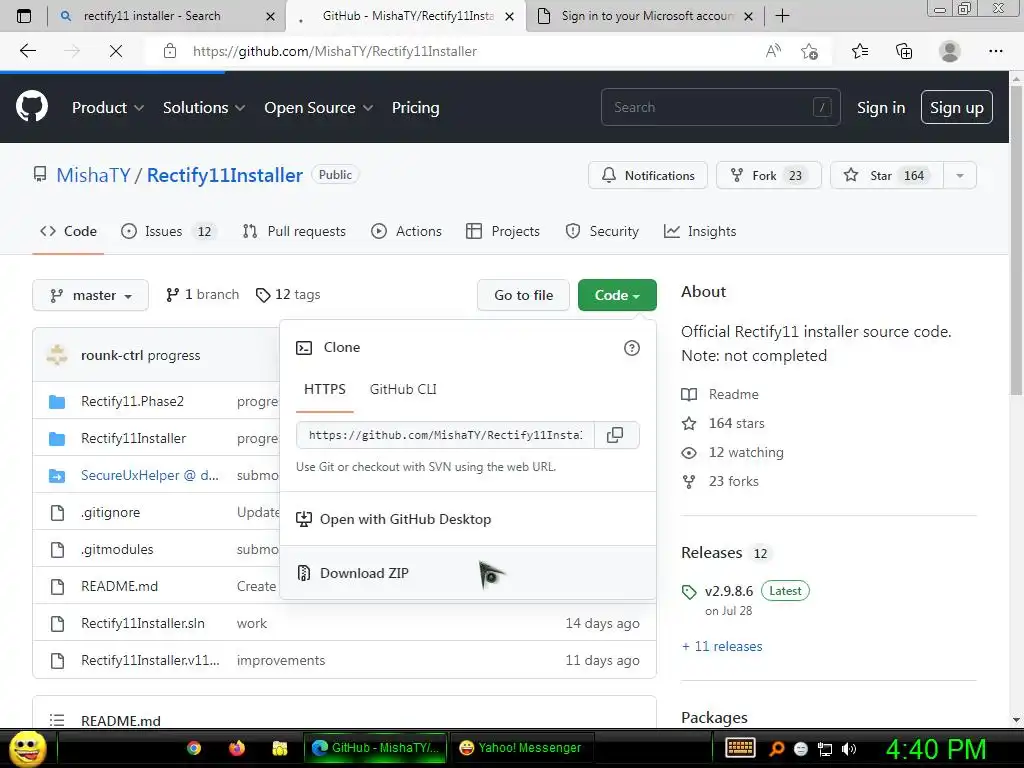Add this page to favorites star icon
This screenshot has width=1024, height=768.
[x=810, y=51]
